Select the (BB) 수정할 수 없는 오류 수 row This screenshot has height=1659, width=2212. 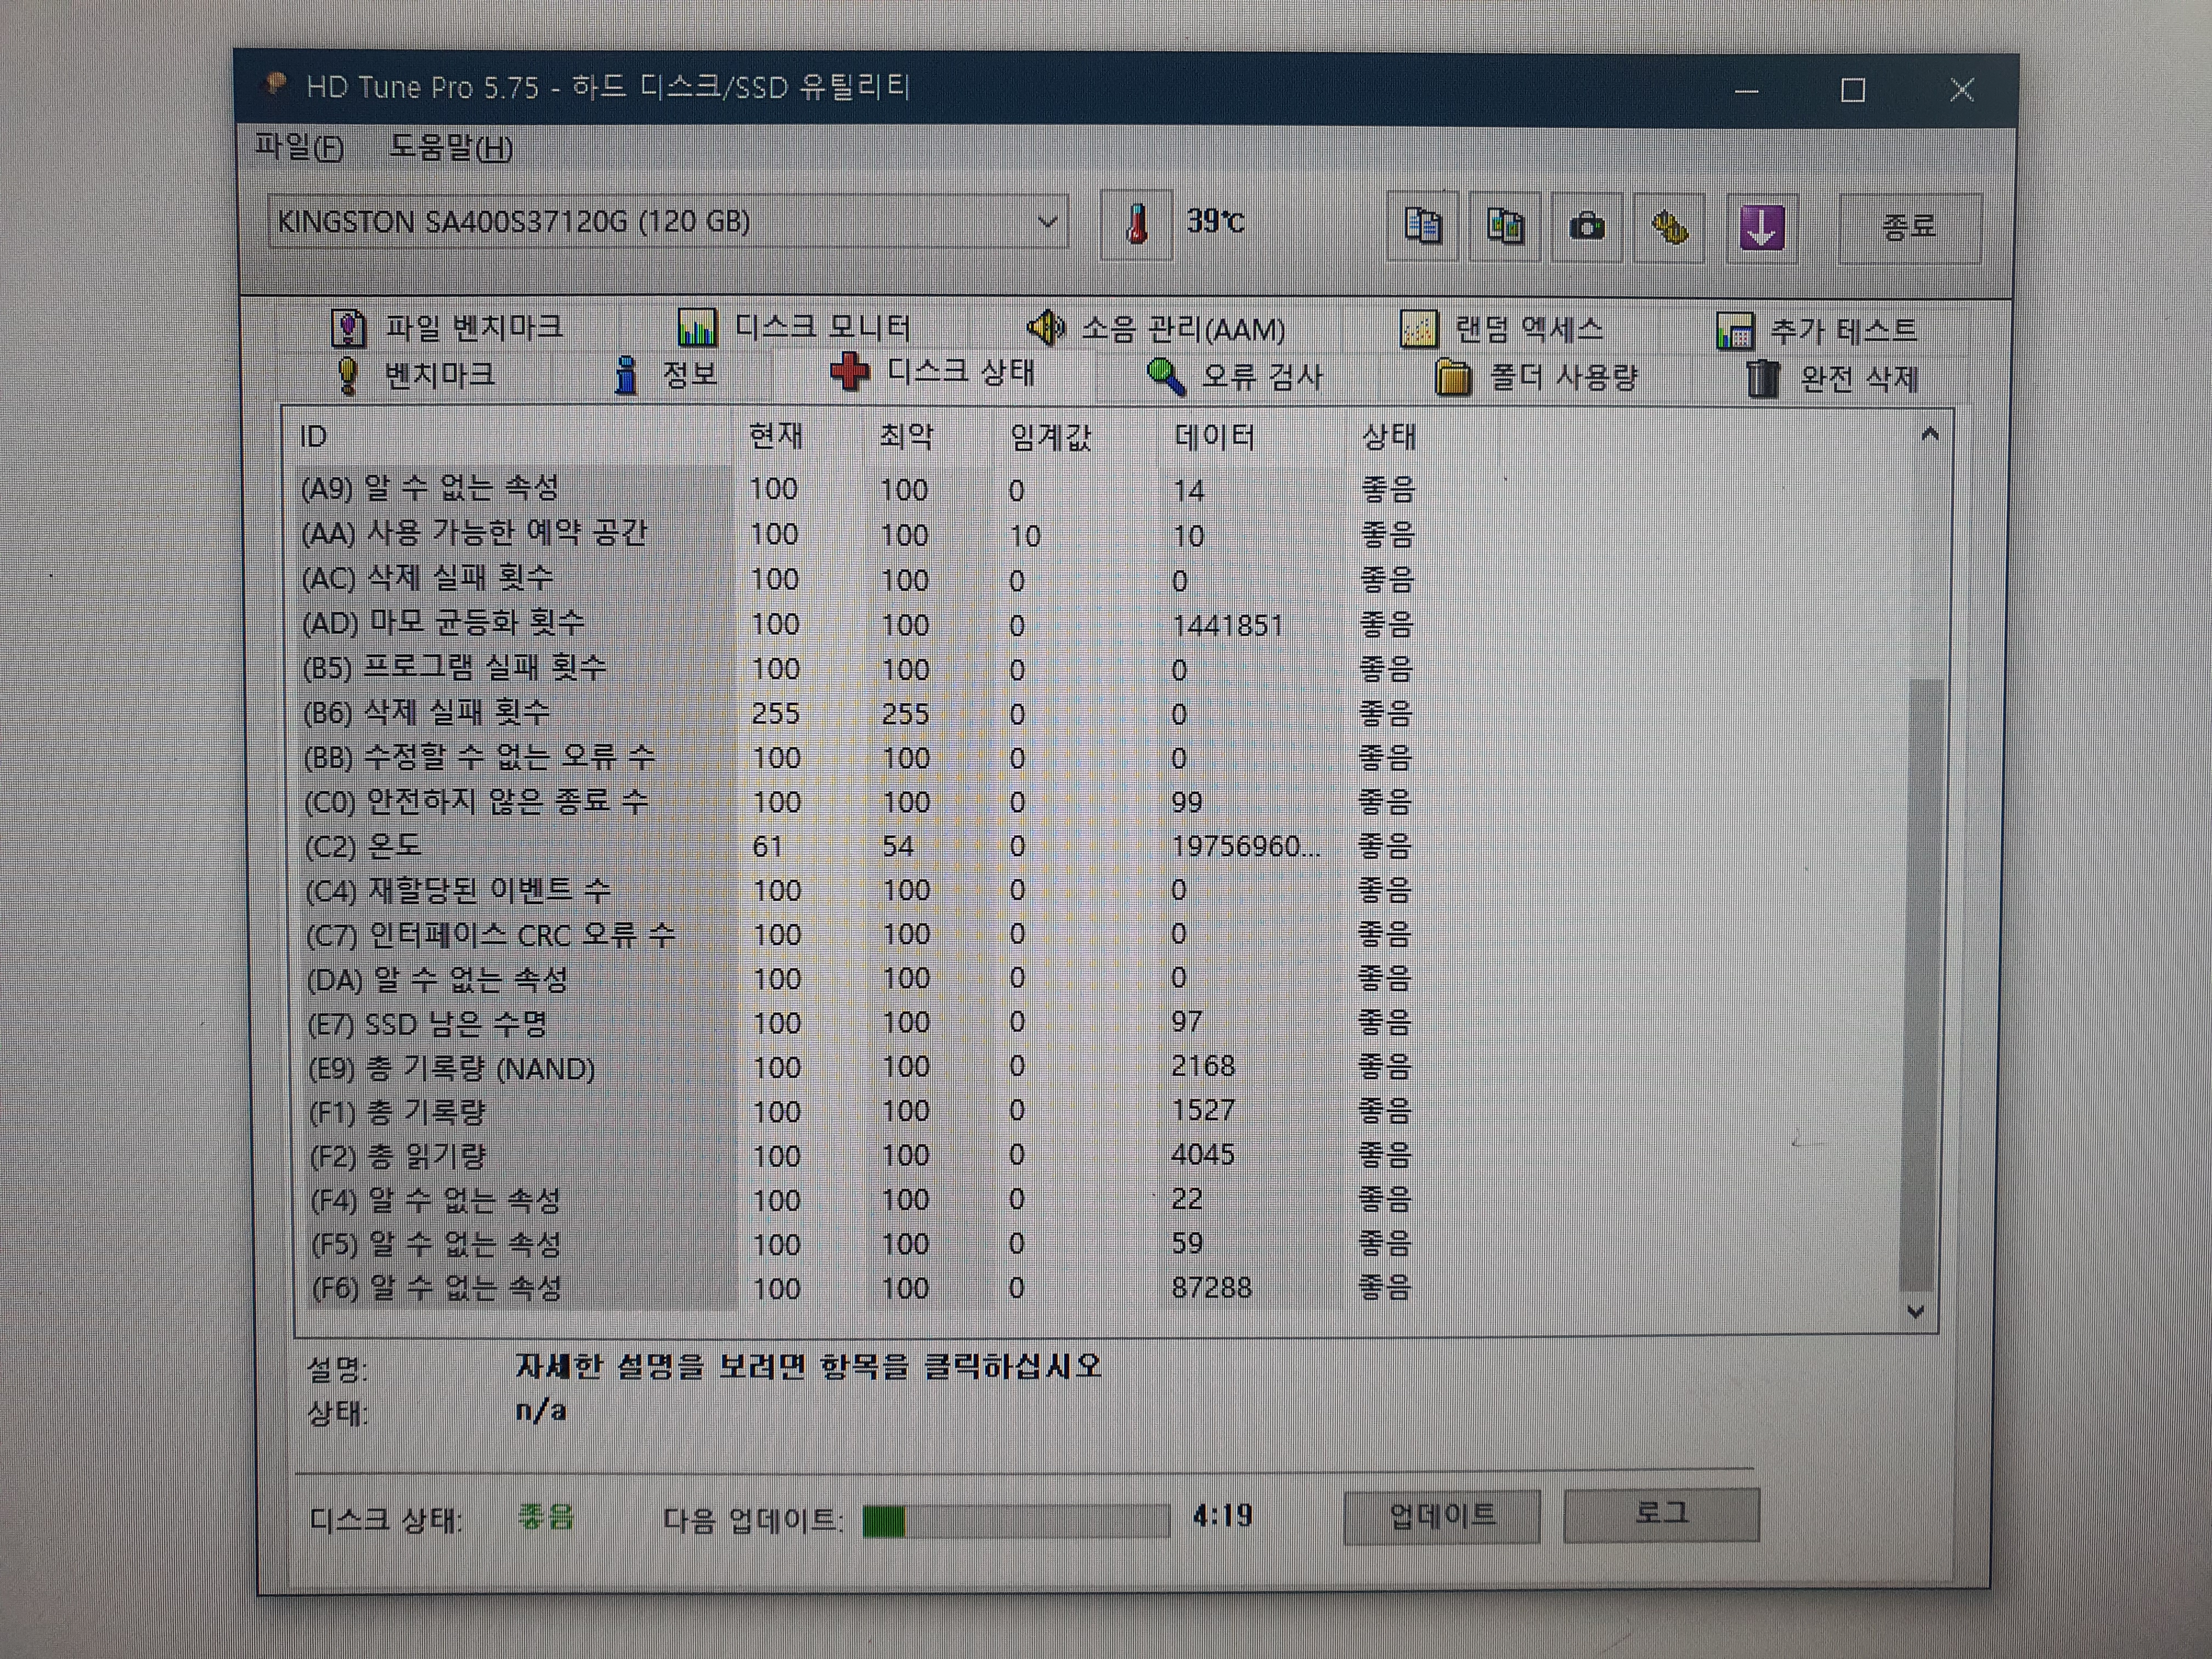tap(857, 757)
